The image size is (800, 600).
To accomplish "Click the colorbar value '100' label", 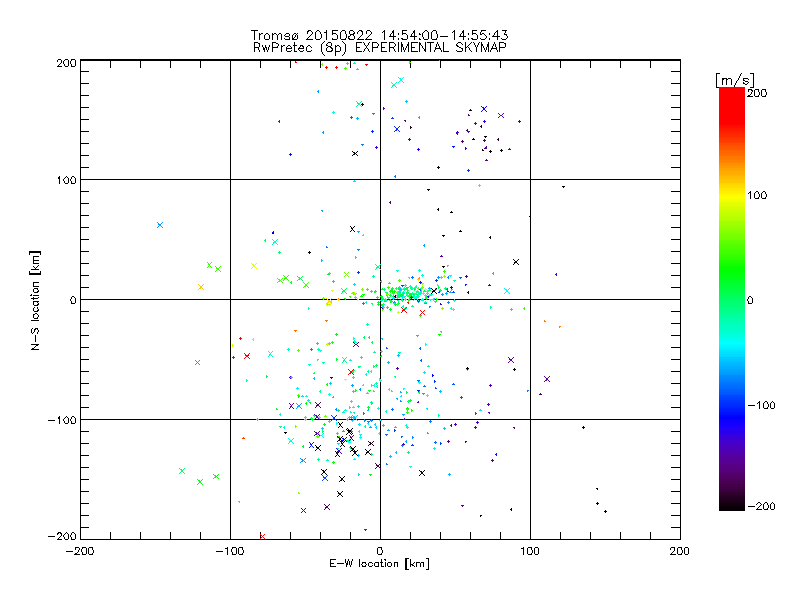I will click(757, 195).
